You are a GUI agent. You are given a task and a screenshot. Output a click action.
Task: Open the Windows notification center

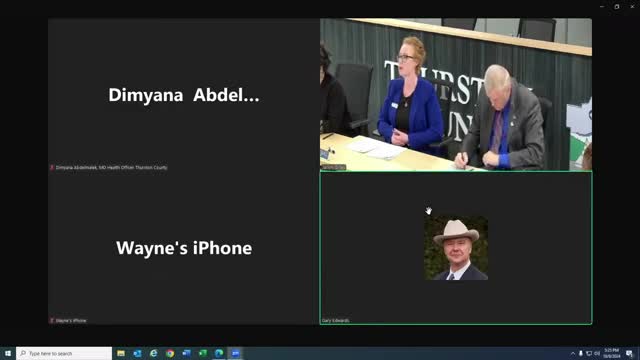click(629, 353)
